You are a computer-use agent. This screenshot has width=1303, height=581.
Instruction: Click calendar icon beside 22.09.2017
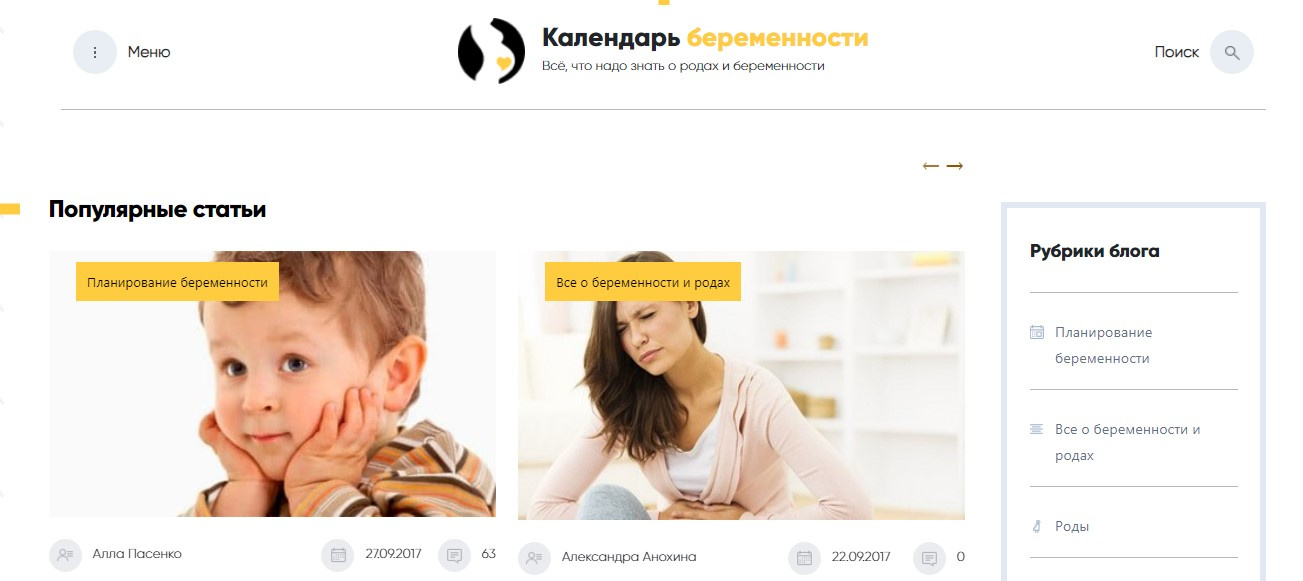pos(805,557)
